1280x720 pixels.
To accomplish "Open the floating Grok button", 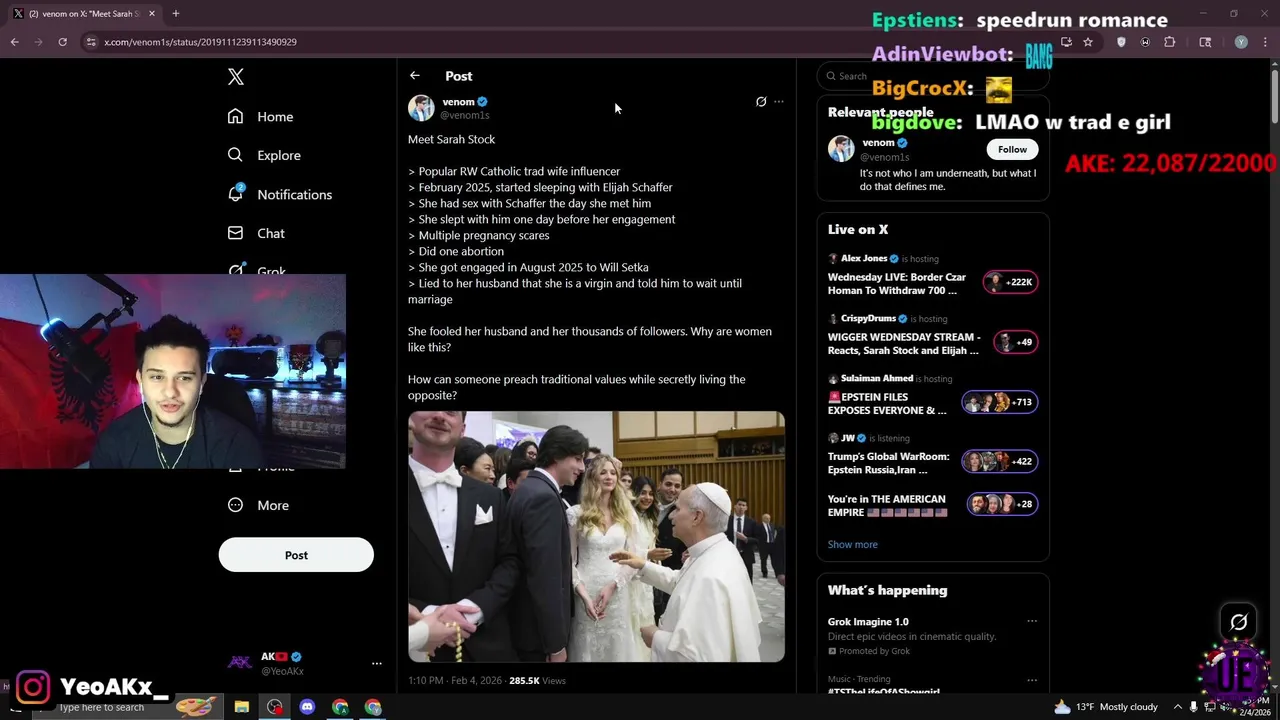I will point(1238,623).
